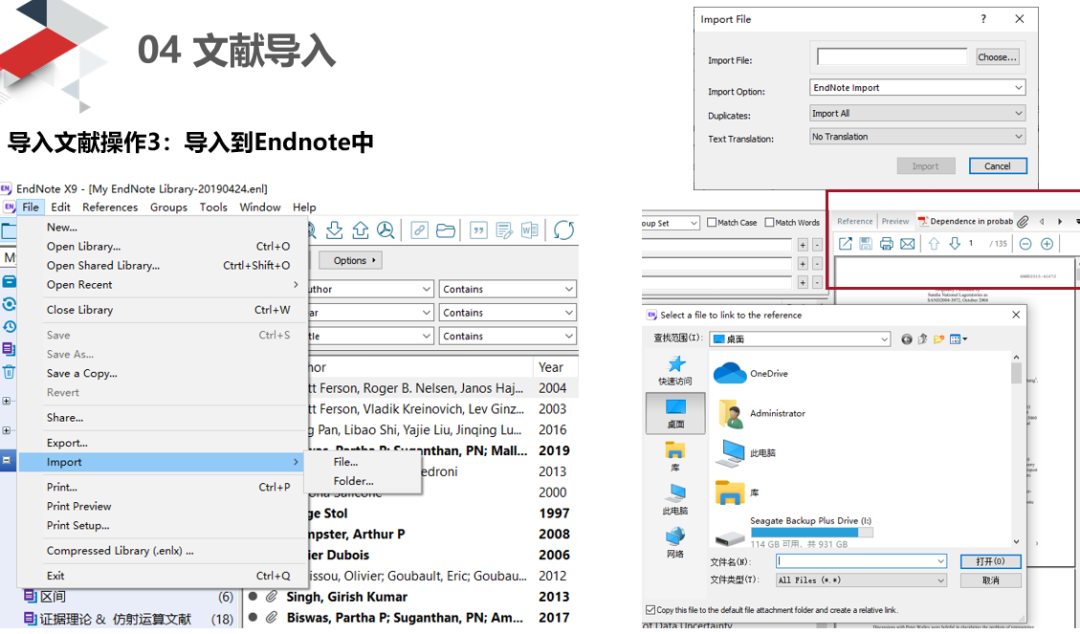This screenshot has height=634, width=1080.
Task: Select Network (网络) in places bar
Action: 675,543
